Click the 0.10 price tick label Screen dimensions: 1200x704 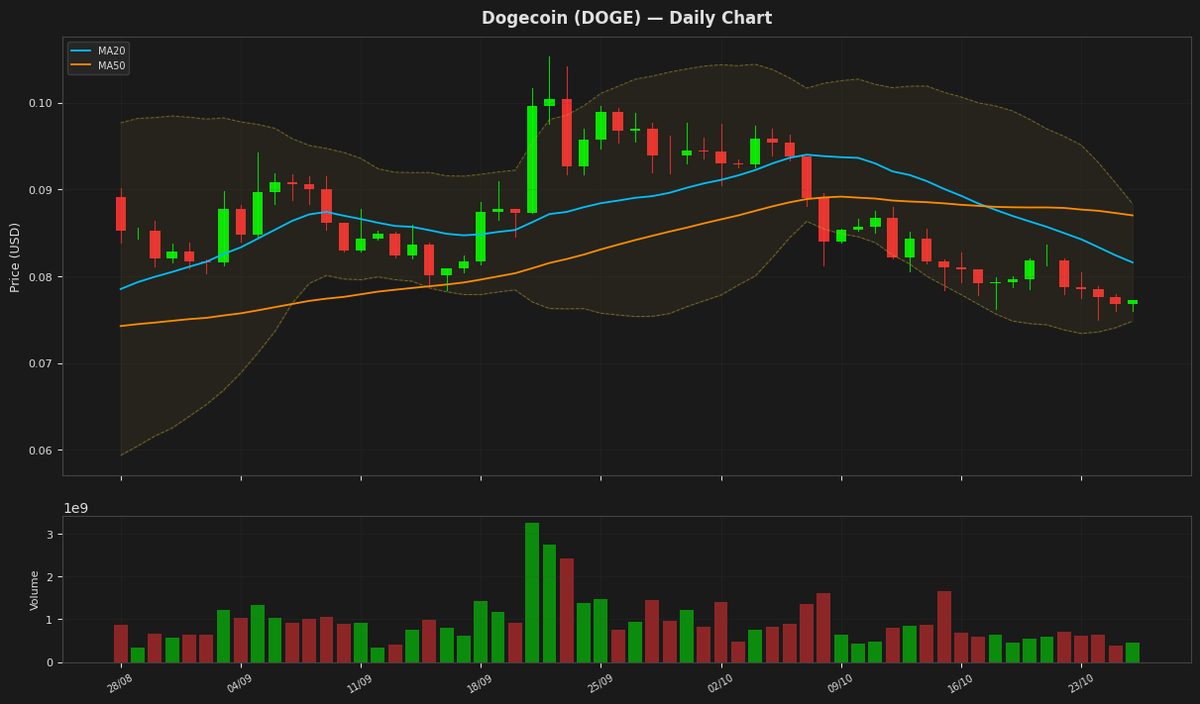point(41,104)
